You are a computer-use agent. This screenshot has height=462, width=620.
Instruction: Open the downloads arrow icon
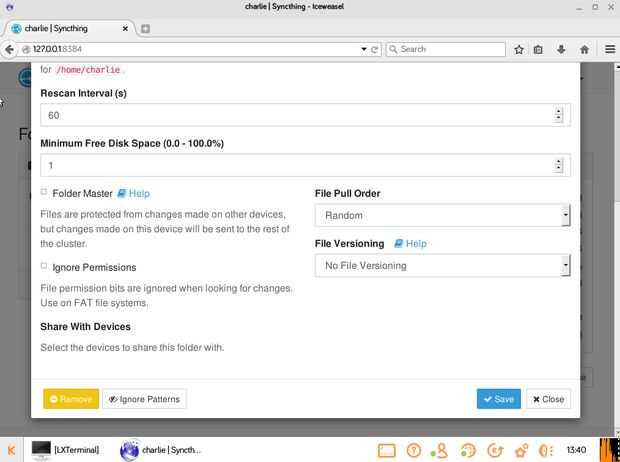(x=561, y=49)
